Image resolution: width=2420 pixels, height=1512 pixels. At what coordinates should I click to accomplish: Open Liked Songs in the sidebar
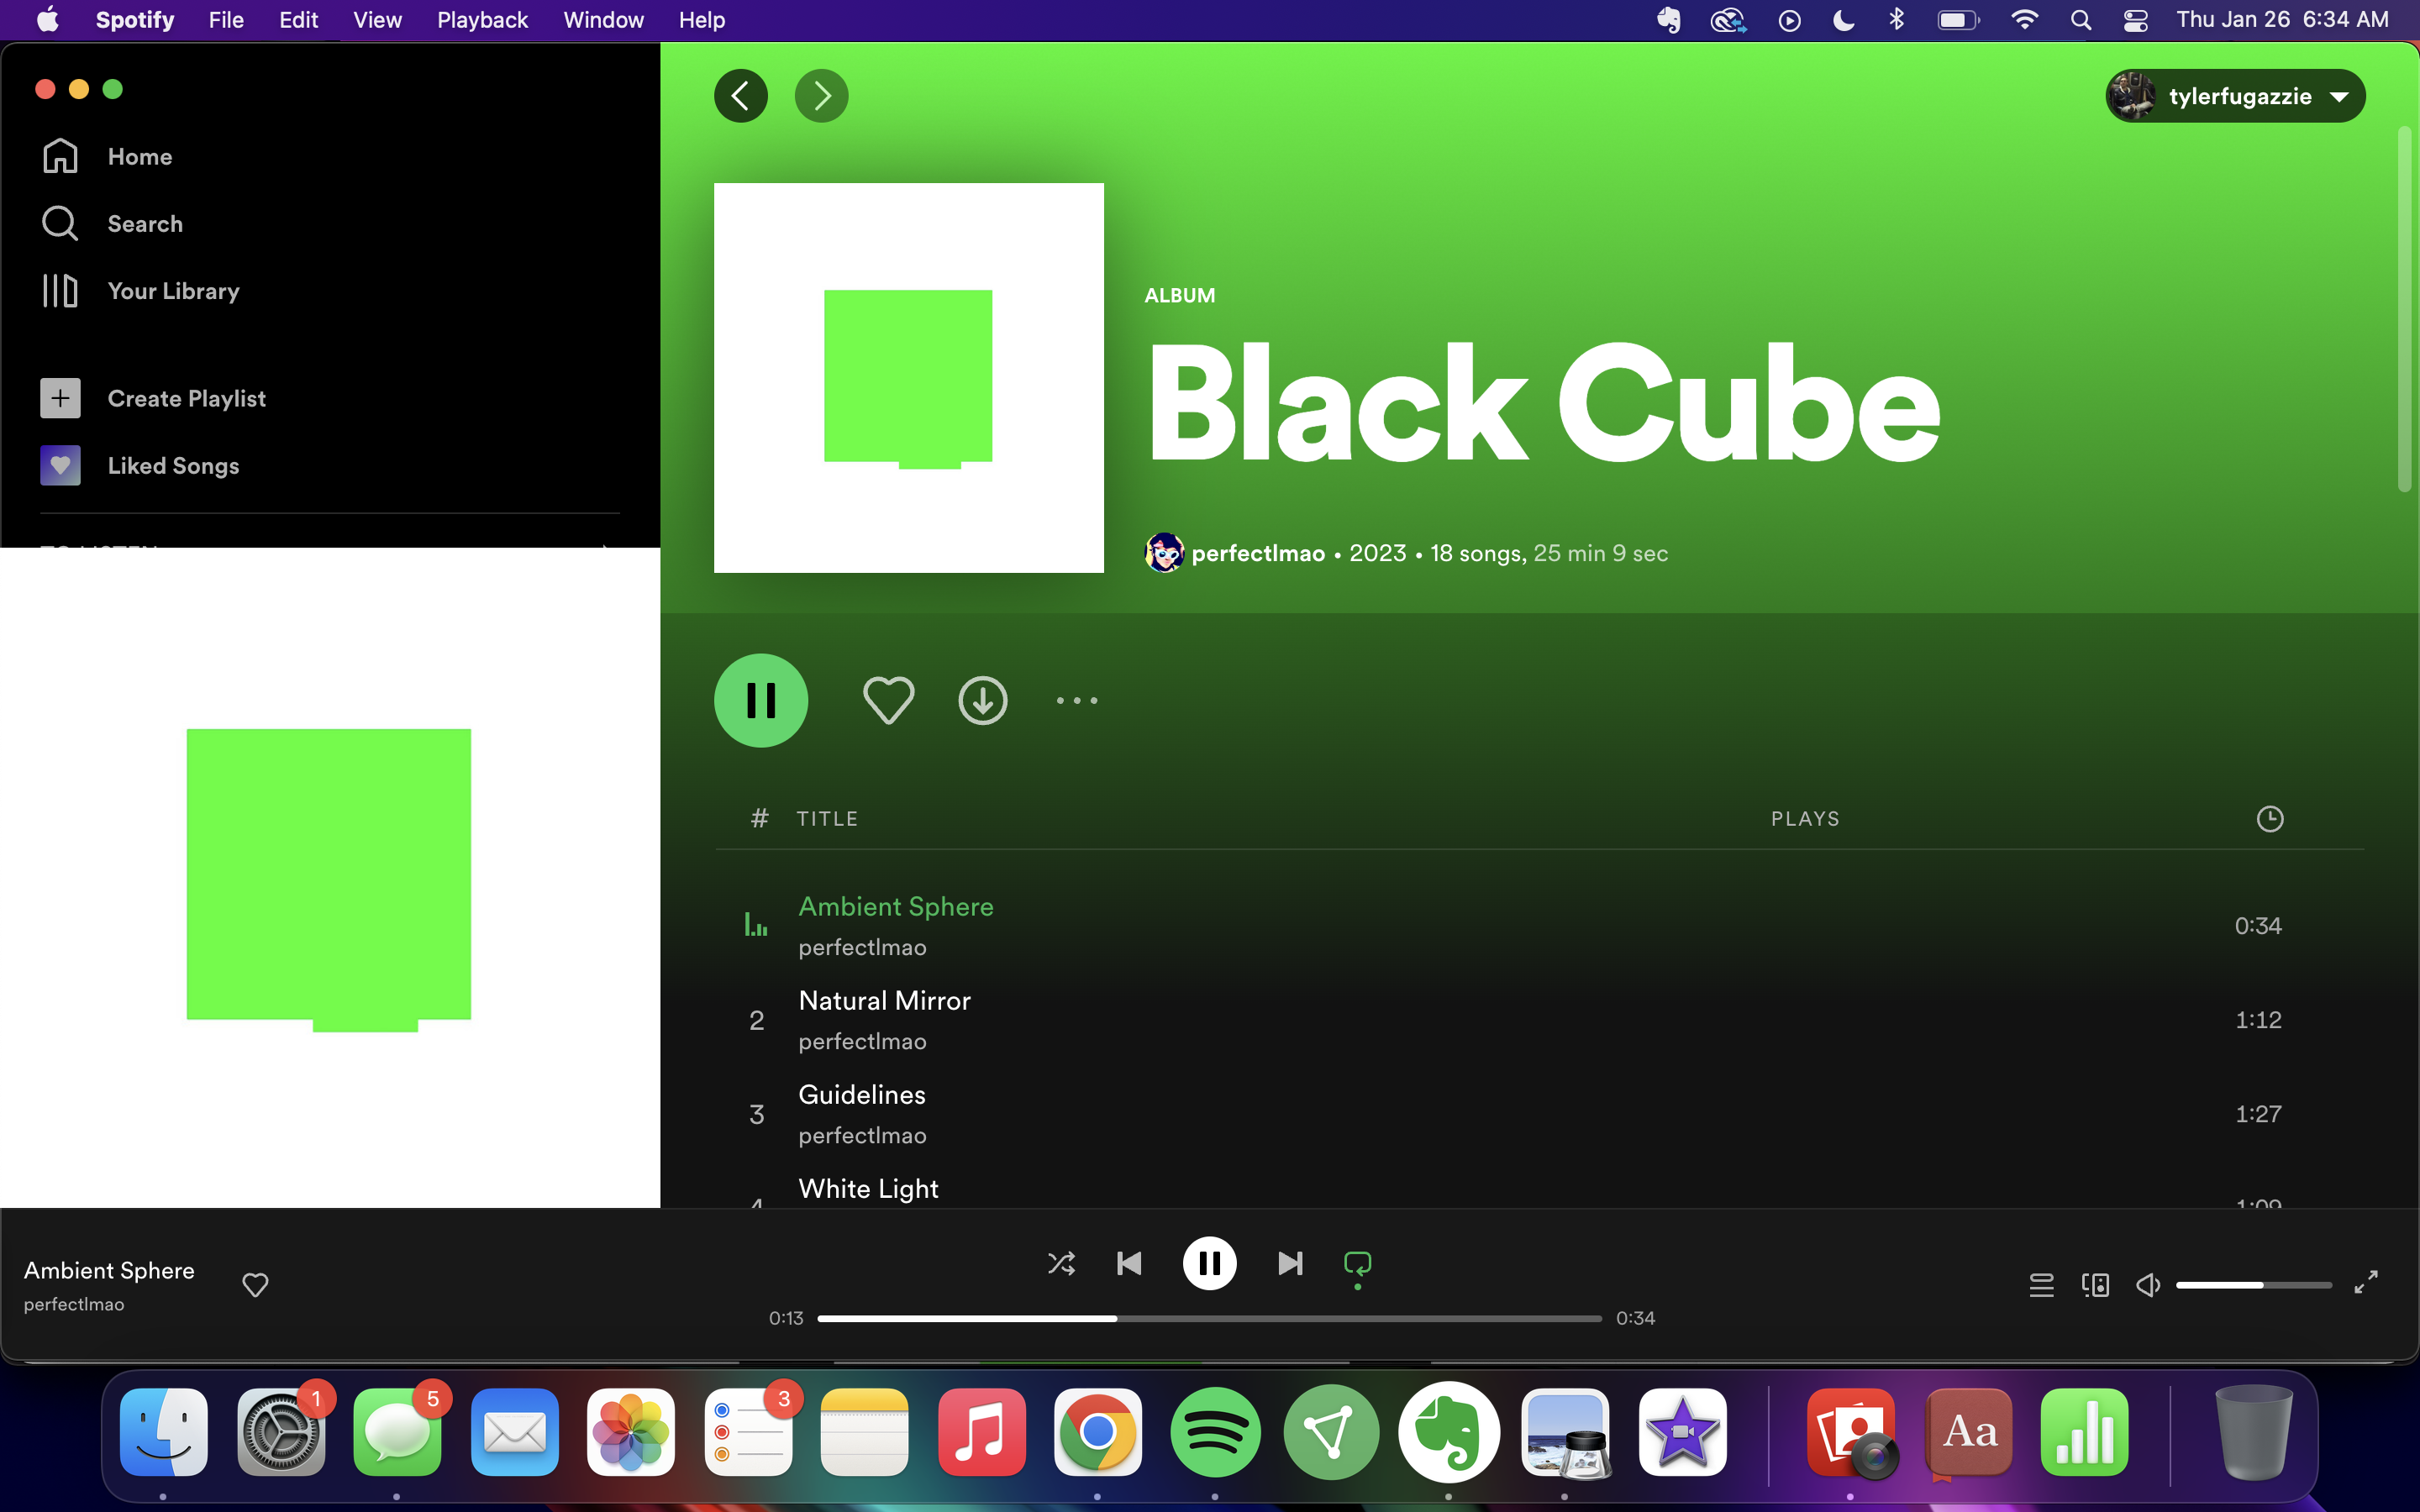[x=173, y=465]
